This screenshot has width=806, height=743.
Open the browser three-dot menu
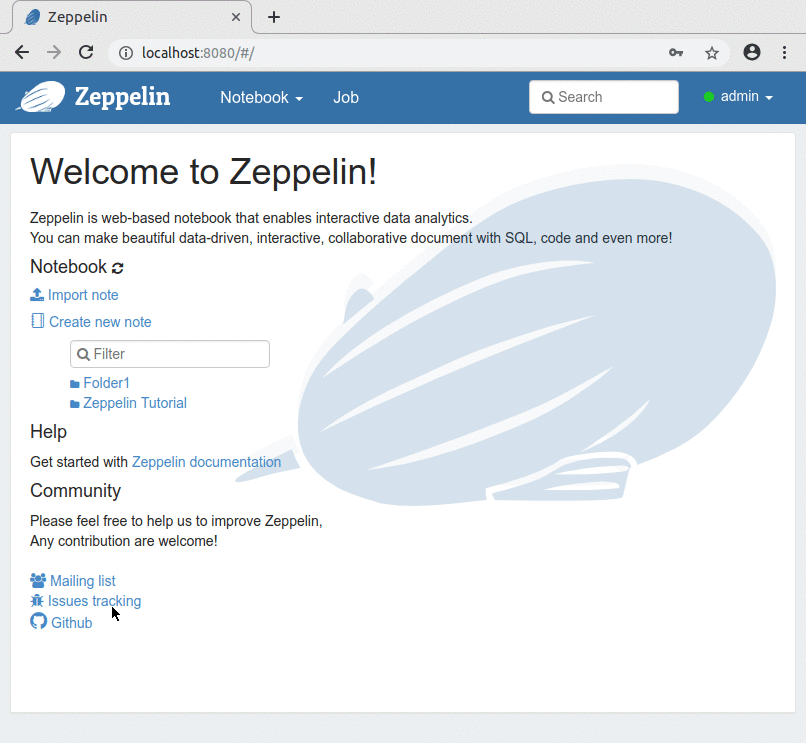click(784, 52)
